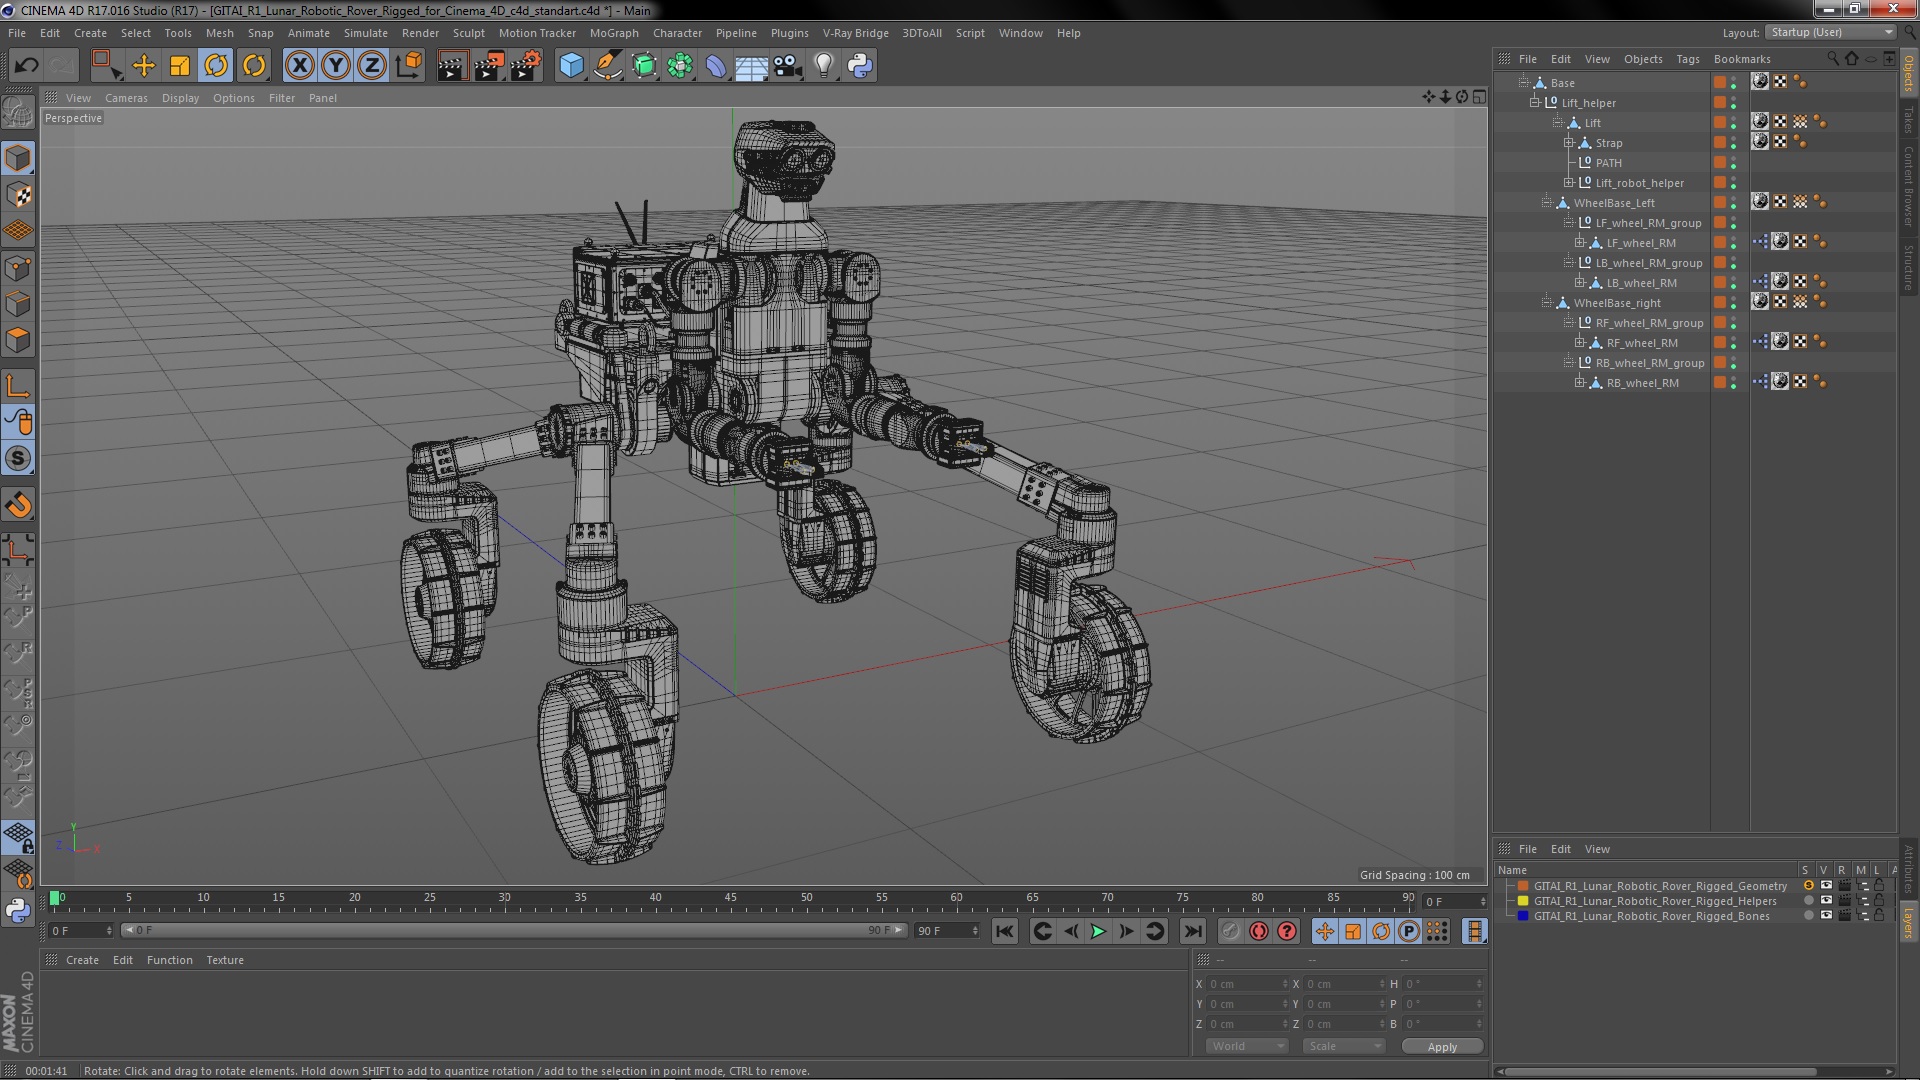Click the yellow color swatch on Base
Viewport: 1920px width, 1080px height.
(1718, 82)
